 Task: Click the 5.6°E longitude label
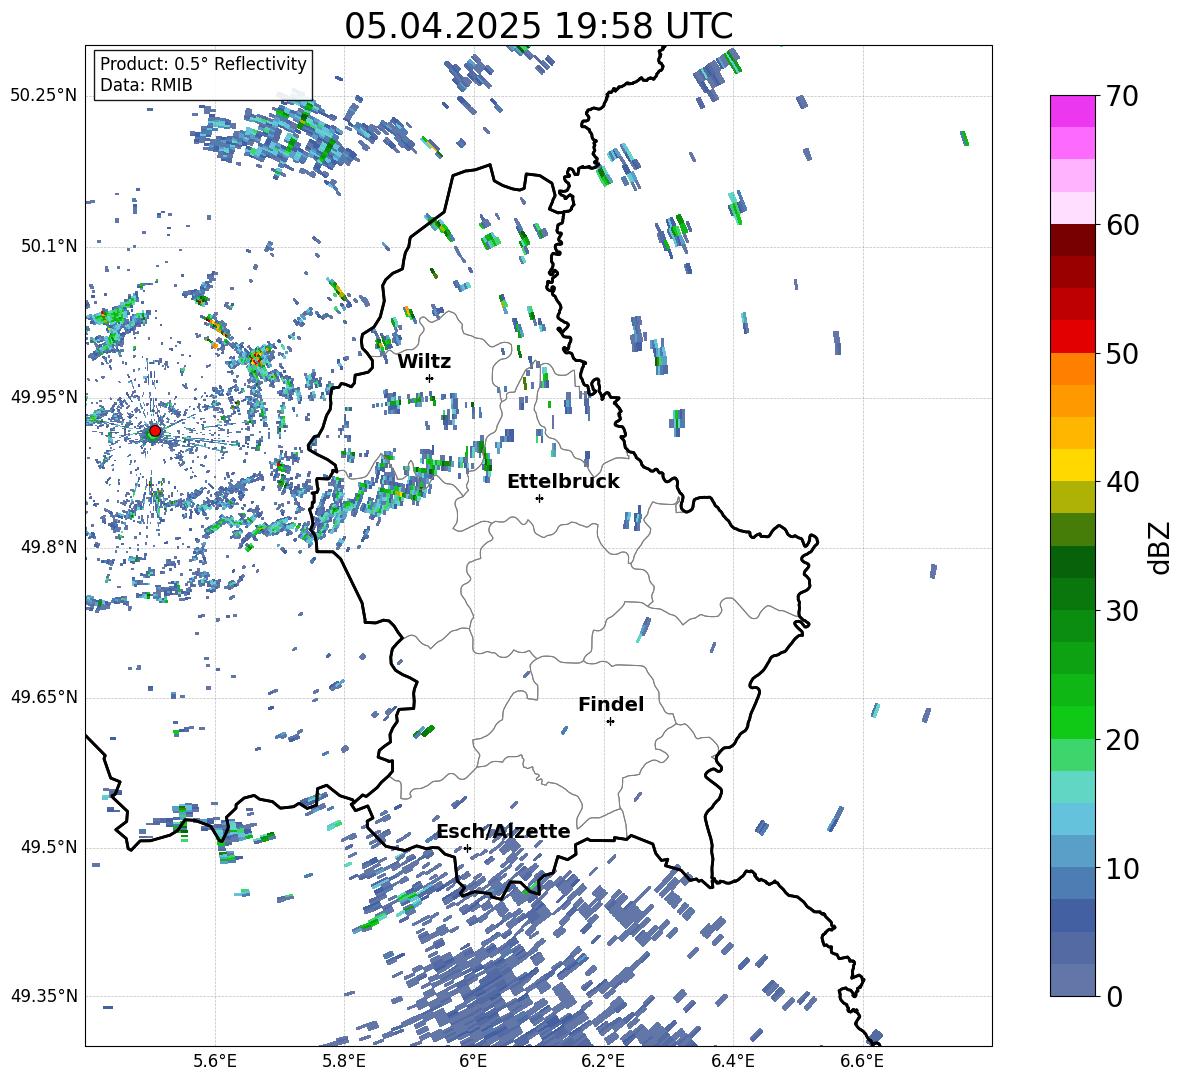[215, 1061]
